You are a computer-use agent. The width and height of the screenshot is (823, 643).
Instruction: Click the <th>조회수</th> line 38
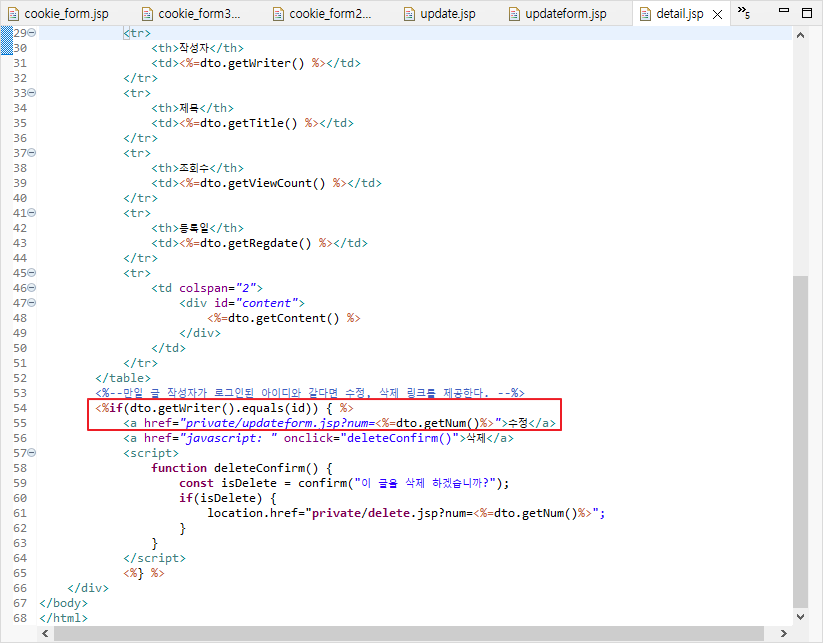coord(197,168)
